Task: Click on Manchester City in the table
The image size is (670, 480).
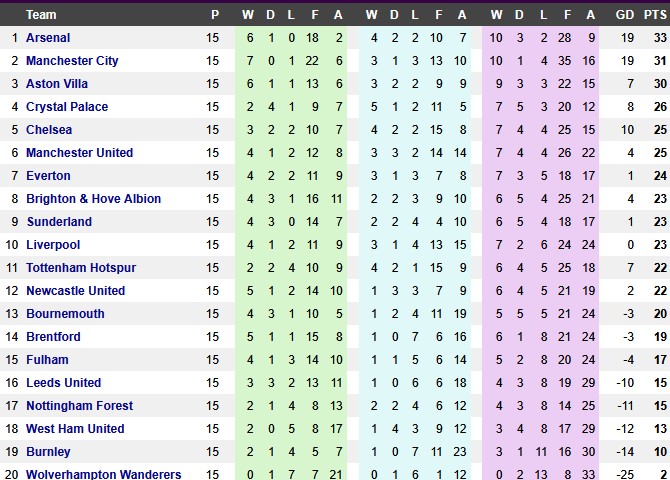Action: [72, 61]
